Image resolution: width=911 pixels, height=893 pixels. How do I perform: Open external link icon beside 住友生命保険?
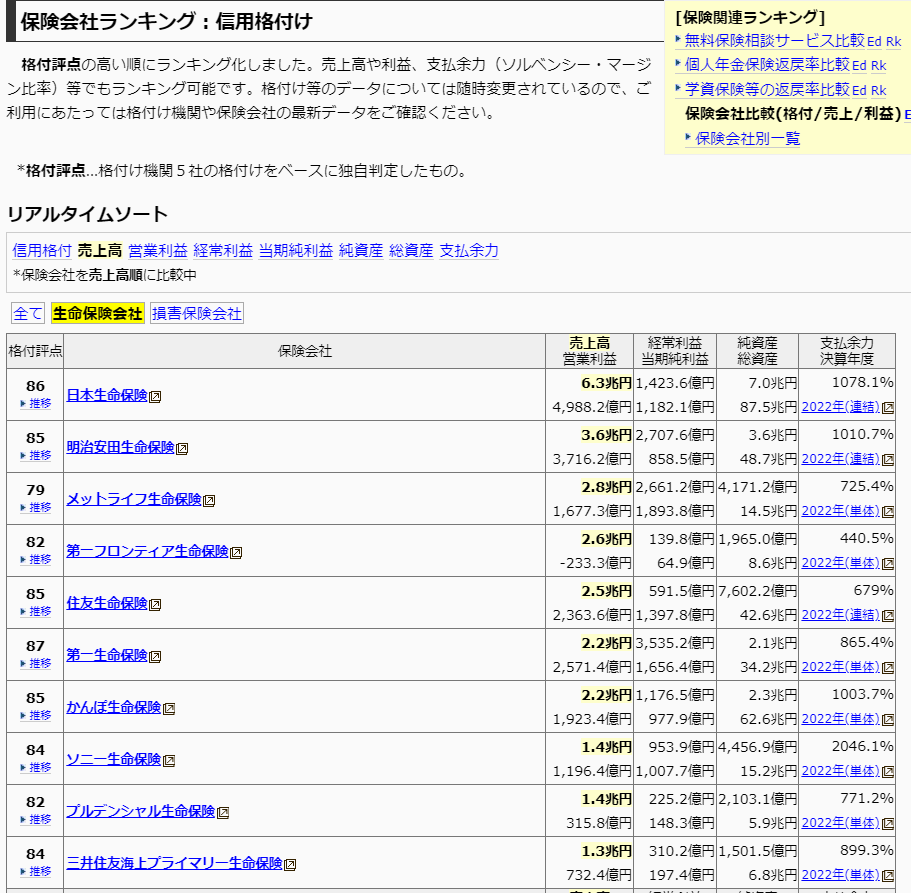(155, 605)
